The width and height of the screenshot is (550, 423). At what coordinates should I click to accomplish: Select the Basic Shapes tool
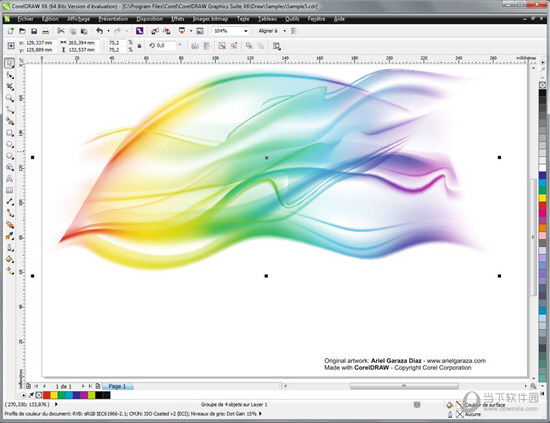pyautogui.click(x=9, y=167)
